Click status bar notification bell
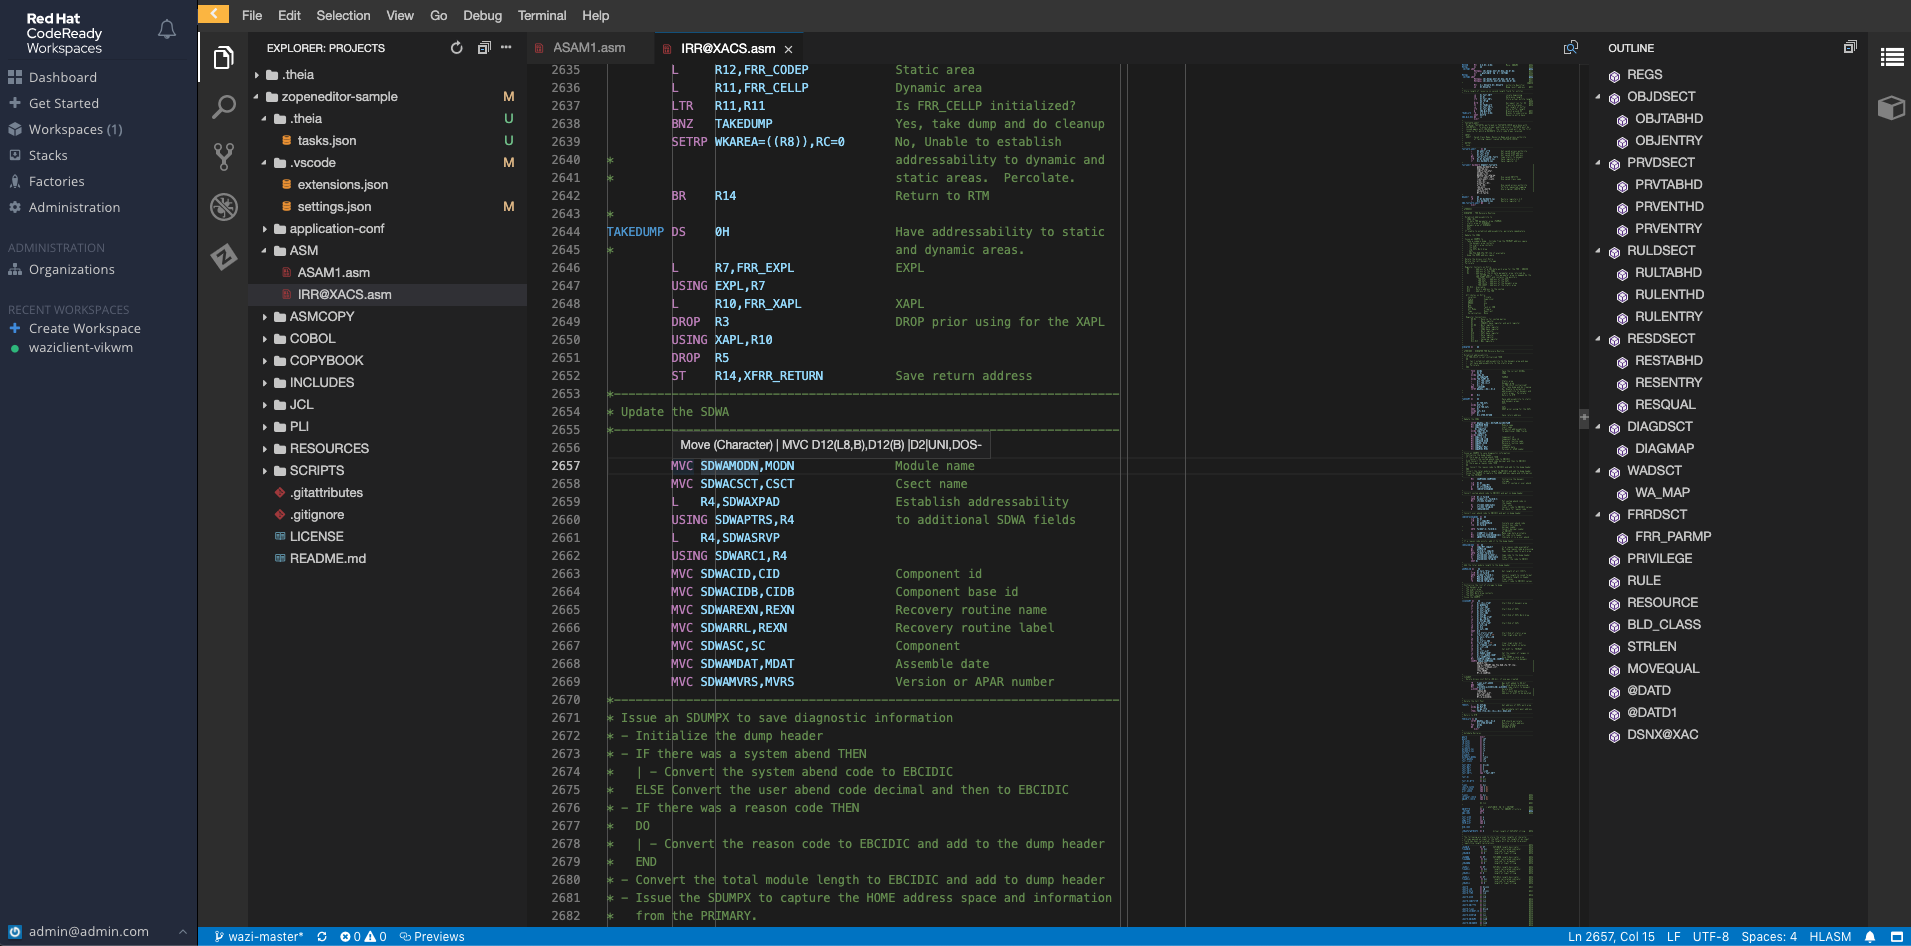This screenshot has width=1911, height=946. point(1870,937)
